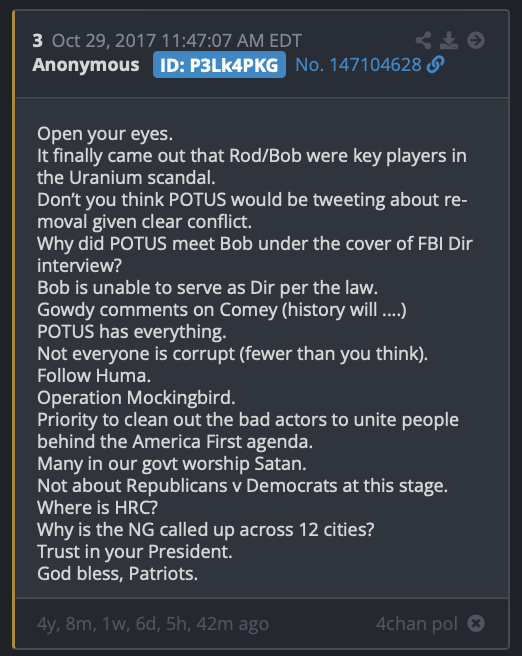Click the Oct 29, 2017 timestamp
522x656 pixels.
point(177,41)
